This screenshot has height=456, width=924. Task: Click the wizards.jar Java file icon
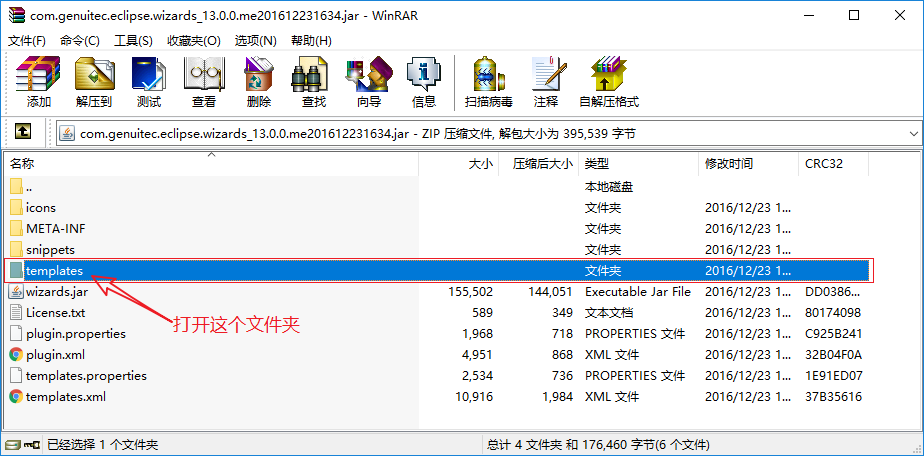[x=16, y=292]
